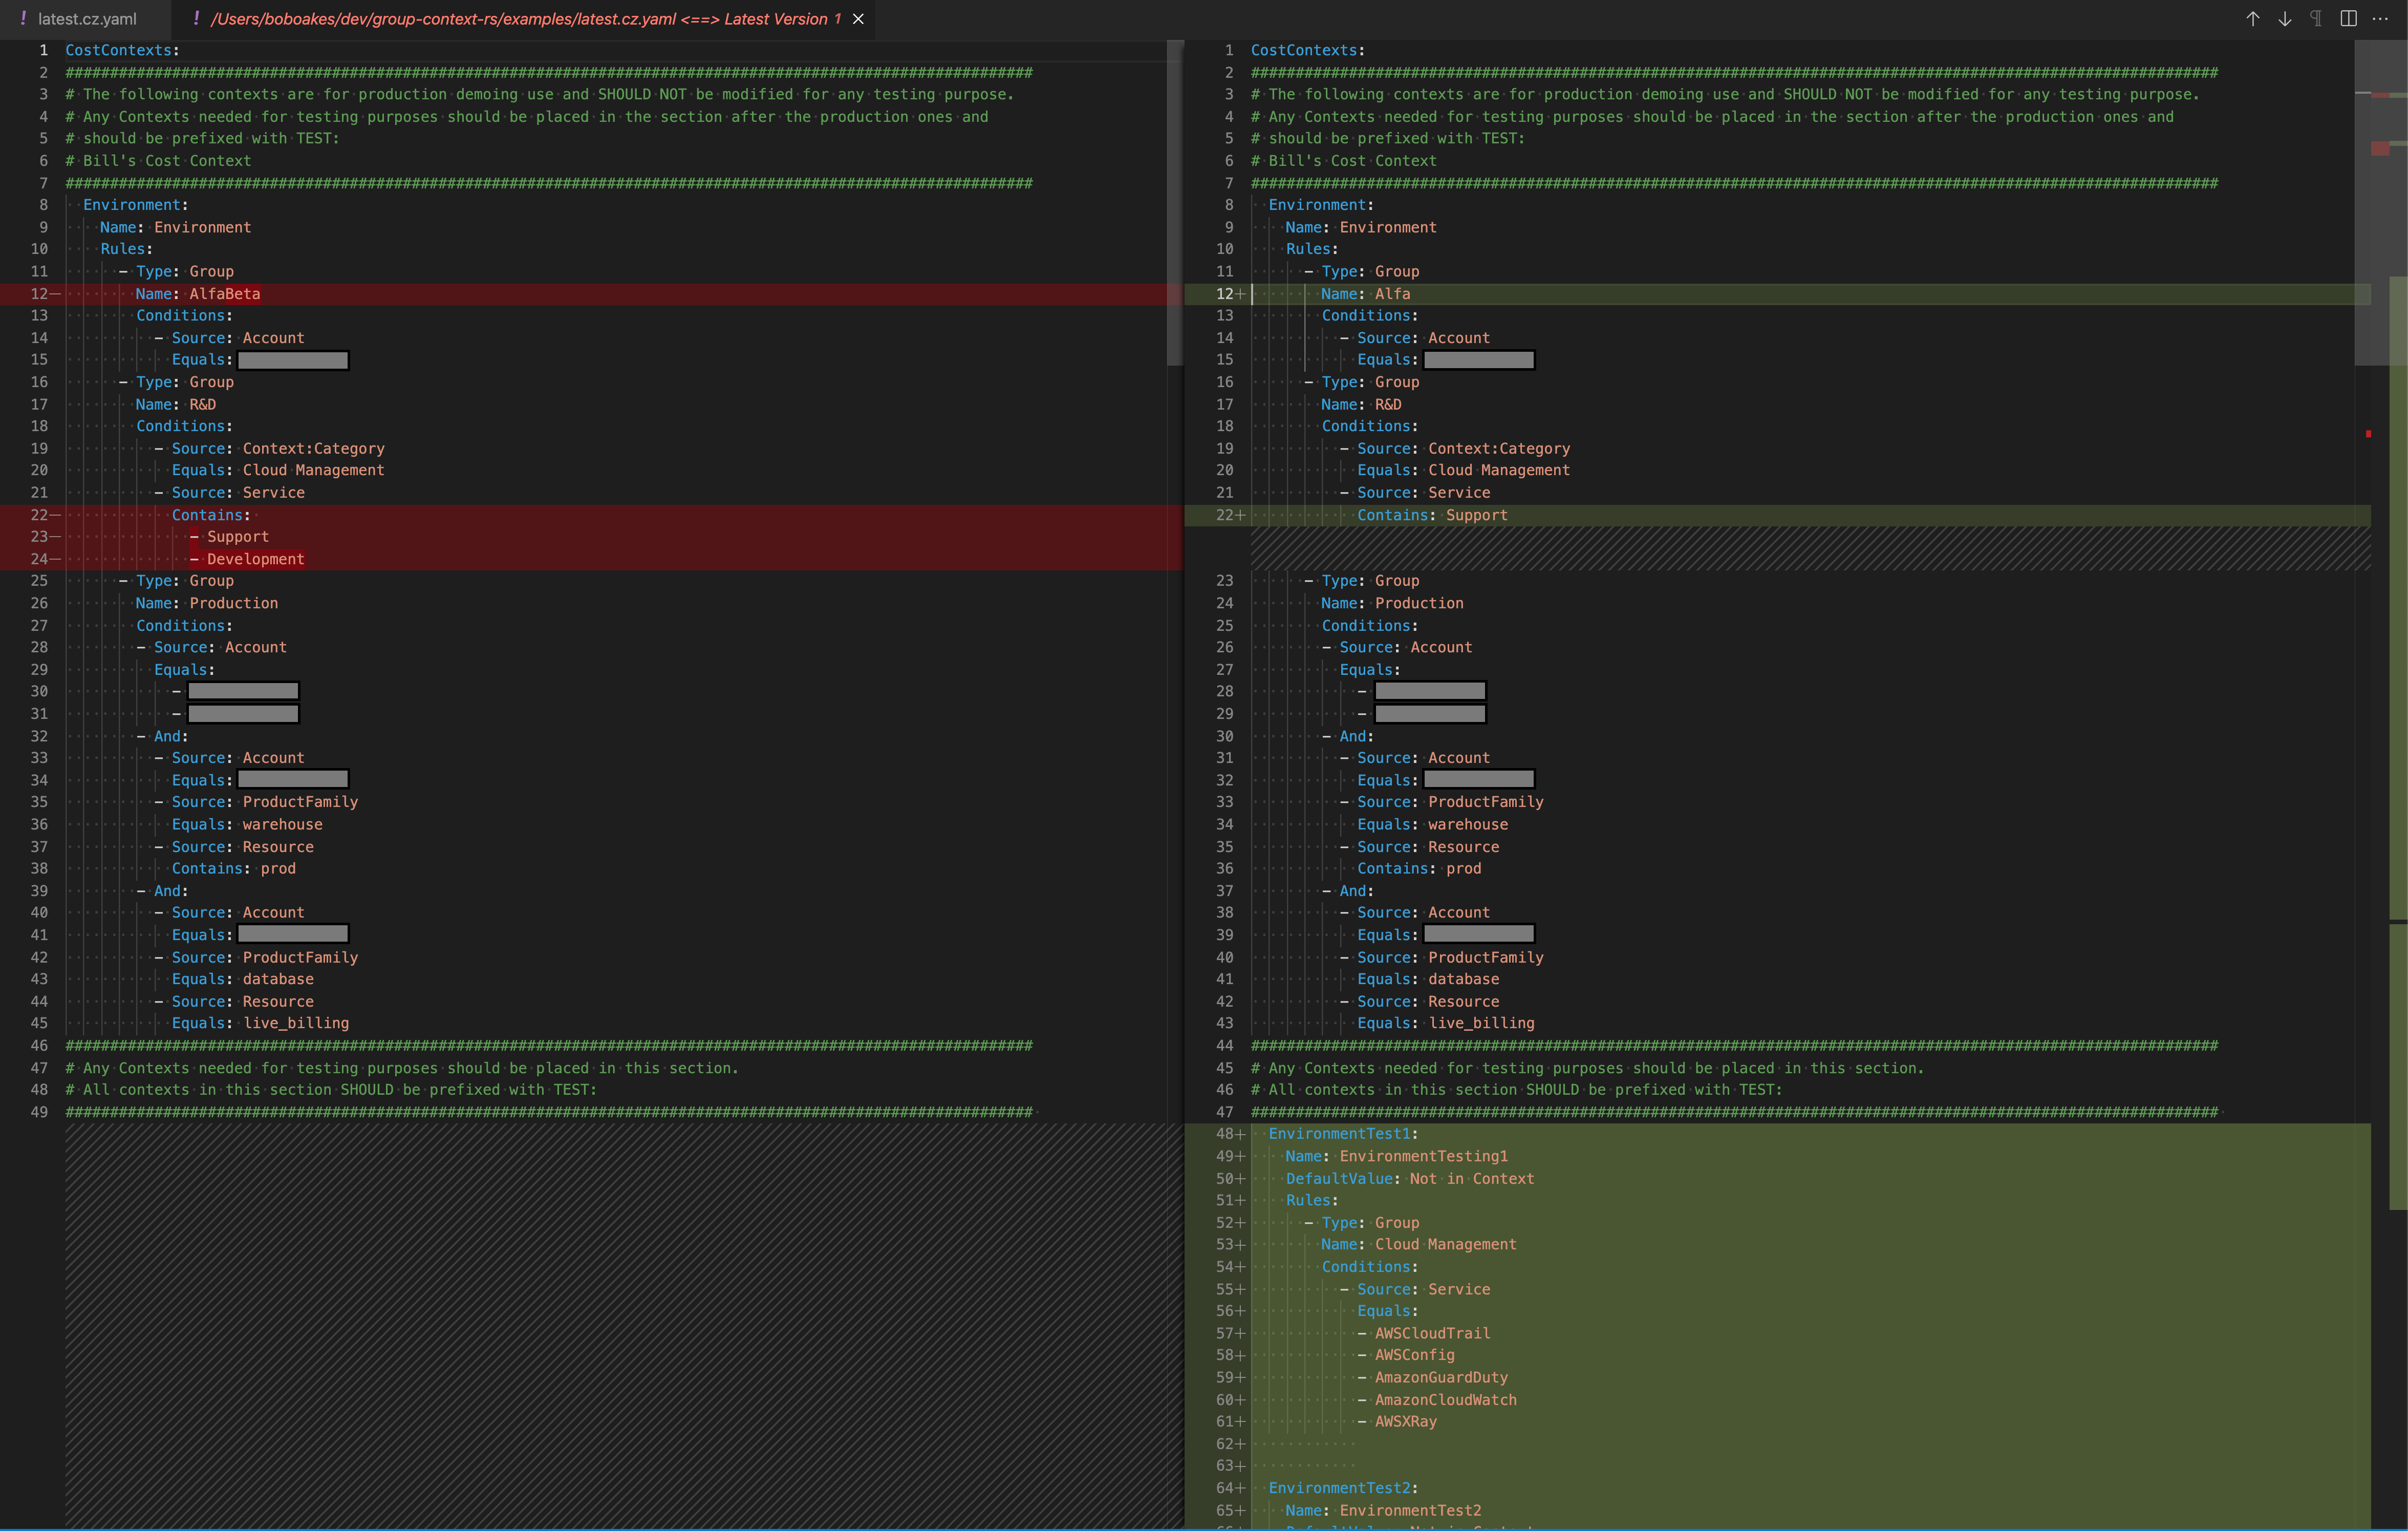Click the YAML icon on latest.cz.yaml tab

[x=23, y=18]
